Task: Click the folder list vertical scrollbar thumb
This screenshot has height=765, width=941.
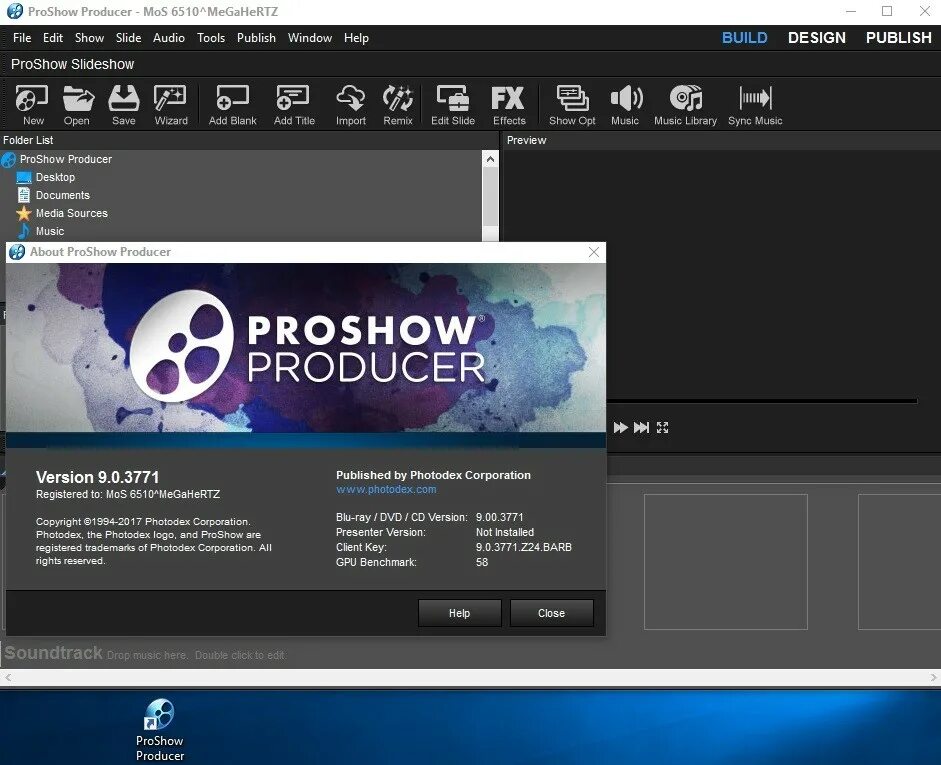Action: pyautogui.click(x=490, y=197)
